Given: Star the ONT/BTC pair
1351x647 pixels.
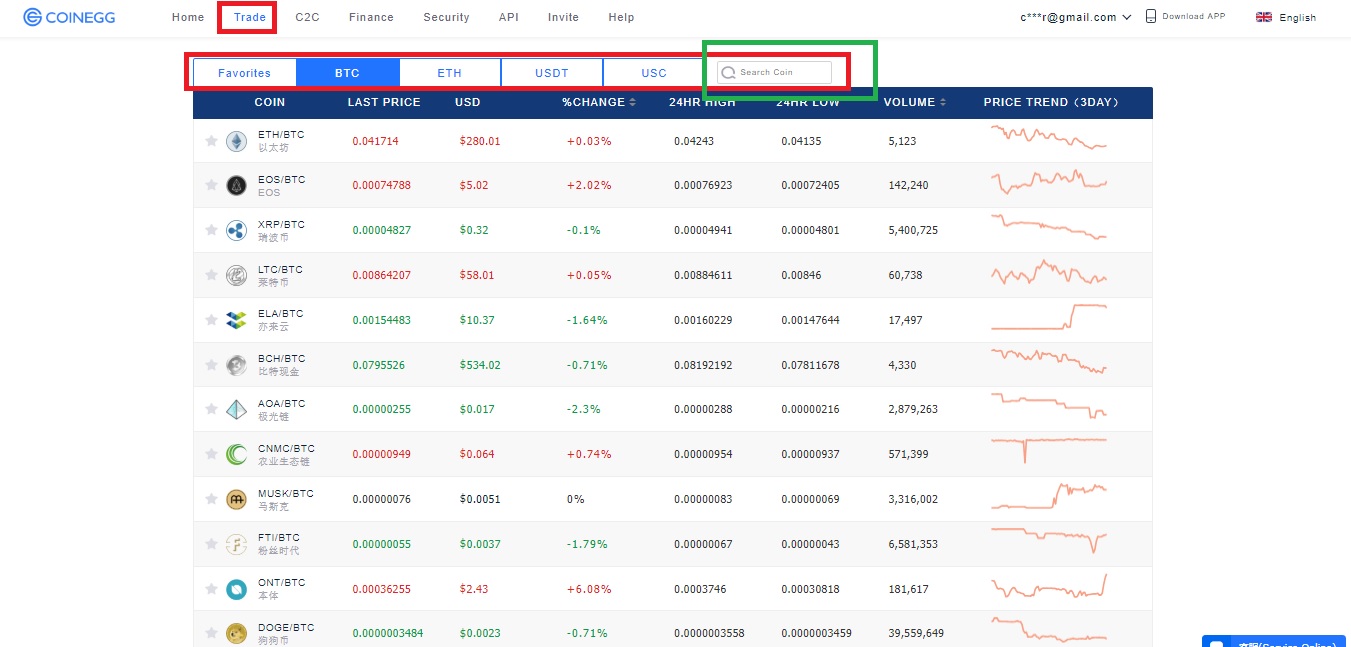Looking at the screenshot, I should coord(211,589).
